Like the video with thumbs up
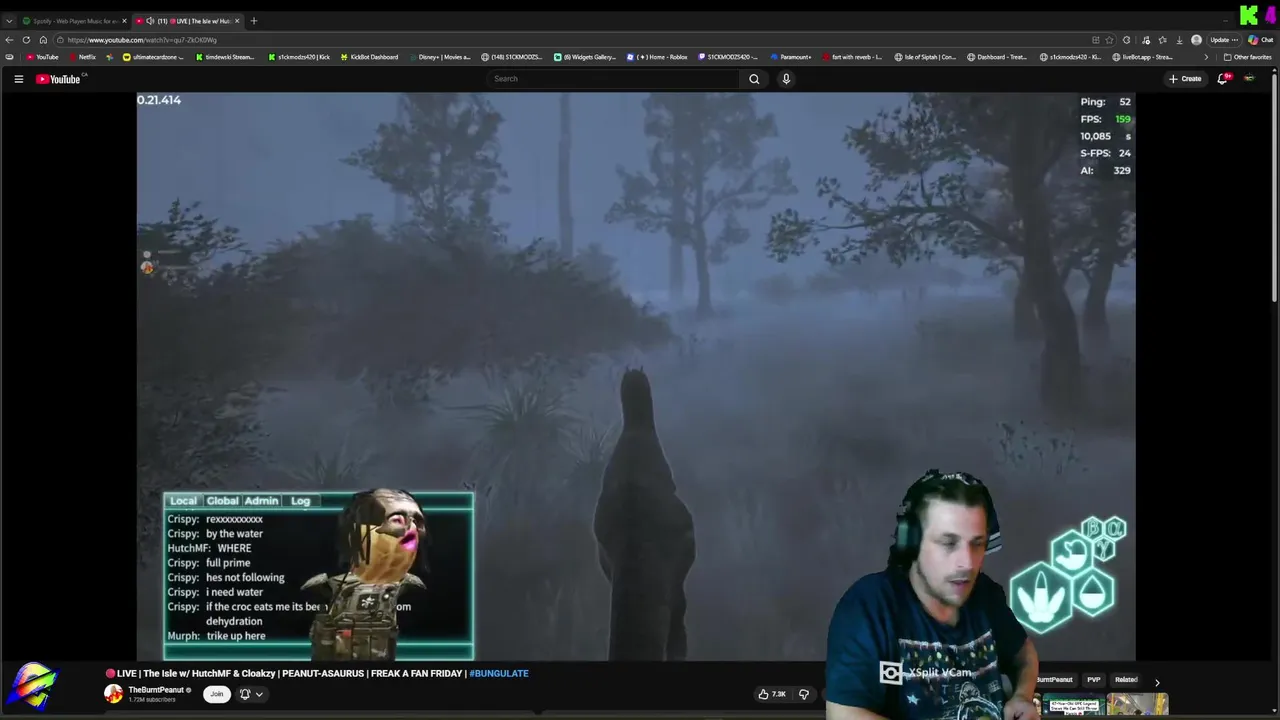This screenshot has width=1280, height=720. (772, 694)
